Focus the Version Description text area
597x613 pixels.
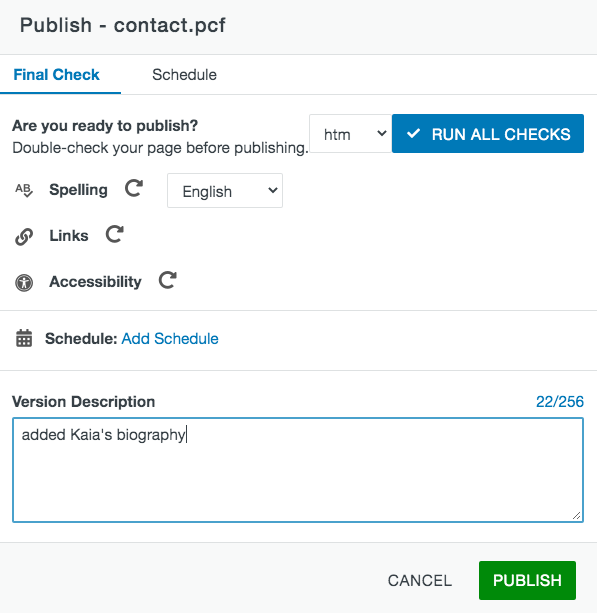click(x=298, y=470)
